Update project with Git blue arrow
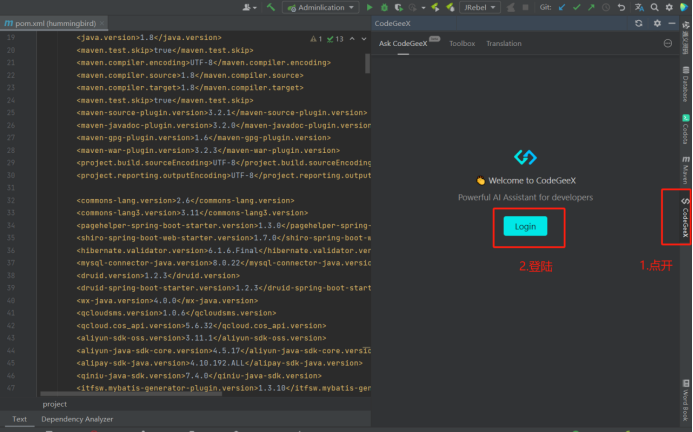Screen dimensions: 693x432 tap(562, 7)
